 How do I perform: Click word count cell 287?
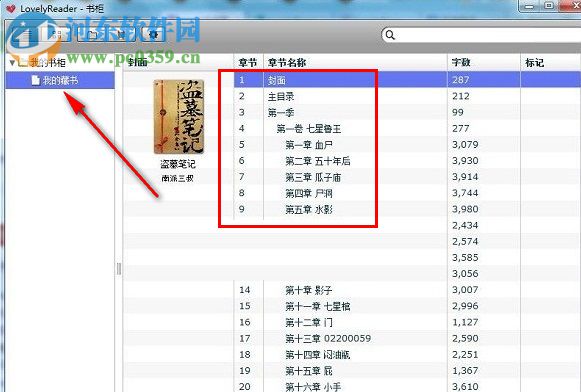click(461, 80)
